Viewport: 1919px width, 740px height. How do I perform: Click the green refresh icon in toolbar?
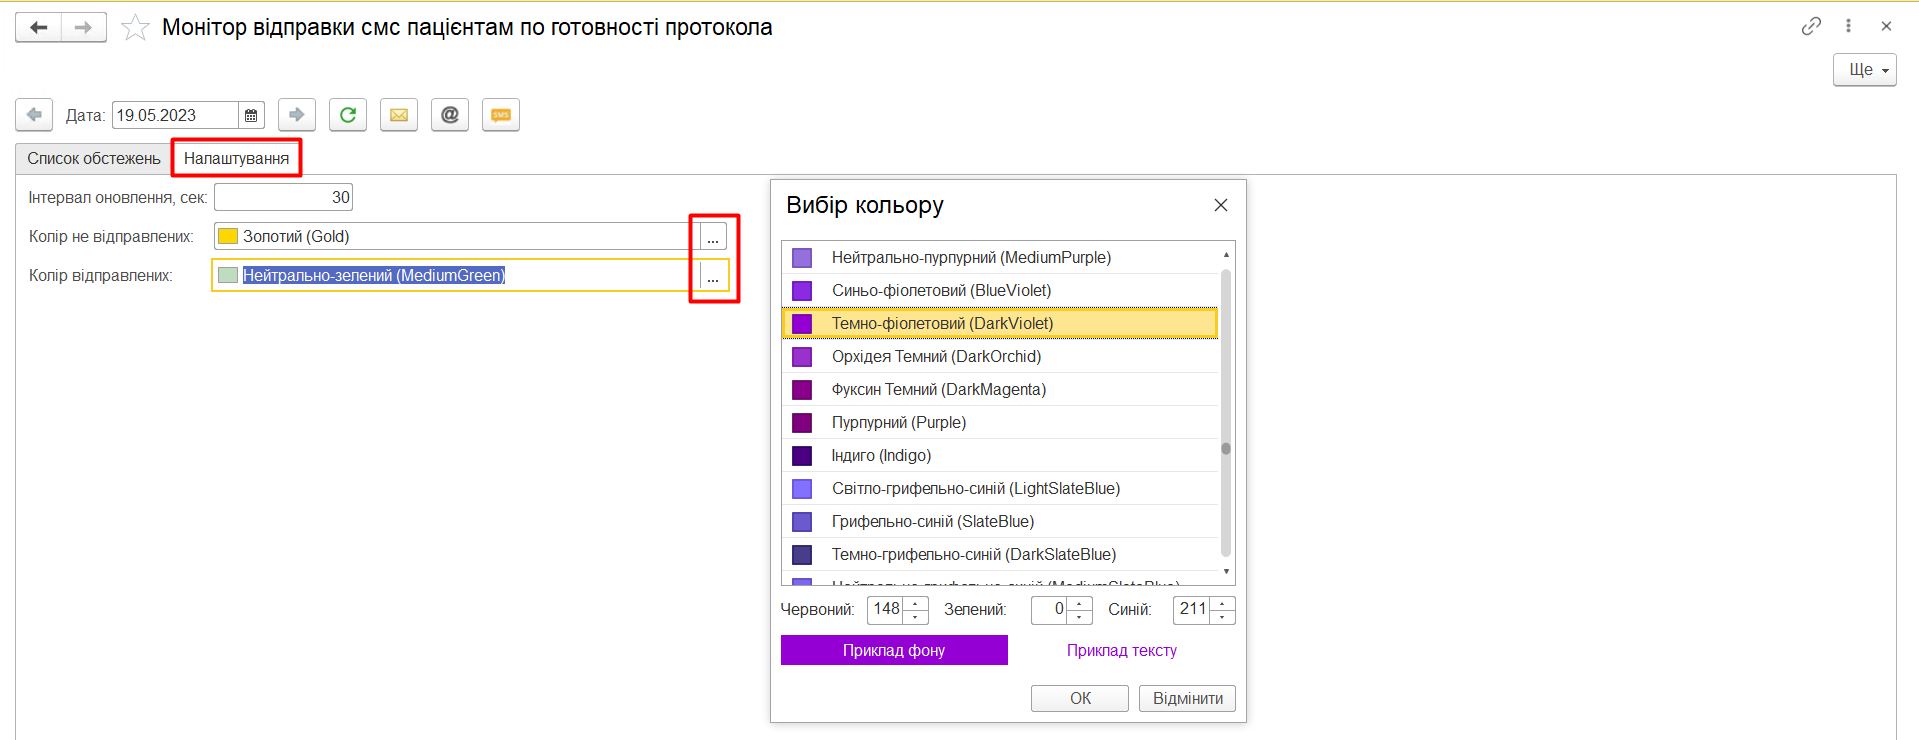click(x=348, y=115)
